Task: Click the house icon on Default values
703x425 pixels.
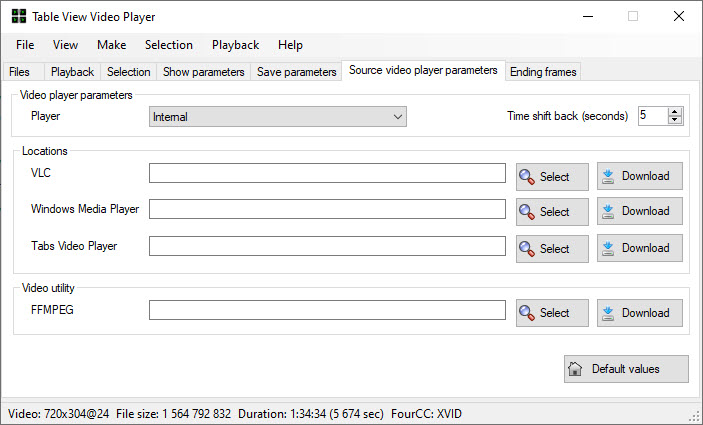Action: click(575, 369)
